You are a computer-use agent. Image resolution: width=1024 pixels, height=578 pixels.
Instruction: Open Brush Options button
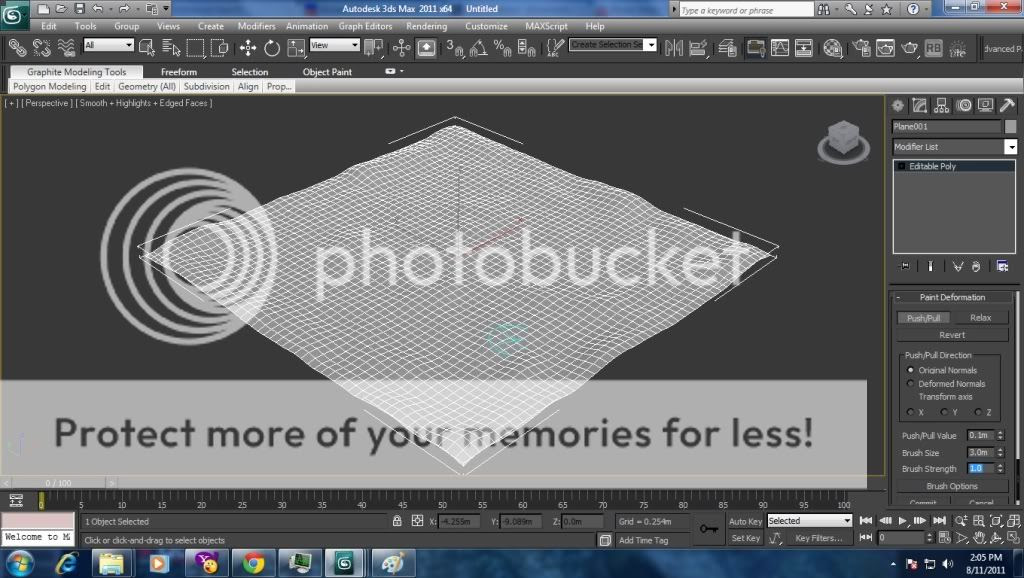click(x=952, y=486)
